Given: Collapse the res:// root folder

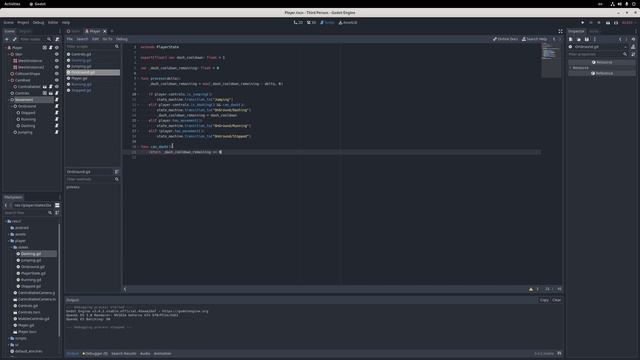Looking at the screenshot, I should (6, 221).
